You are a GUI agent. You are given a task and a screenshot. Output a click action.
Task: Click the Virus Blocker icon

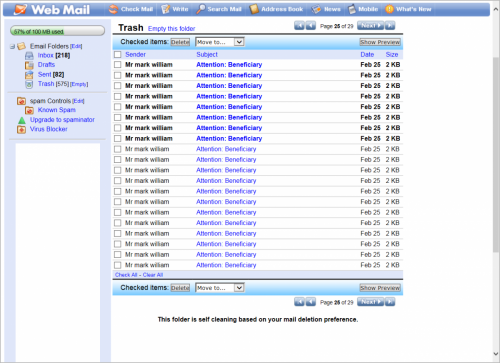pyautogui.click(x=21, y=129)
